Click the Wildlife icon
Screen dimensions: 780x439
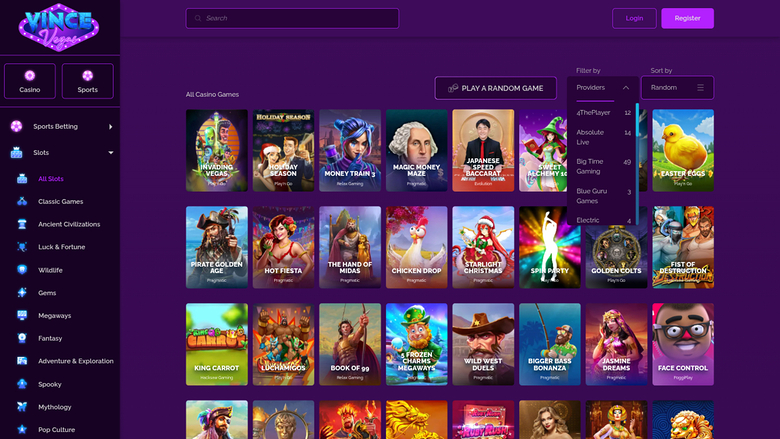pyautogui.click(x=22, y=270)
